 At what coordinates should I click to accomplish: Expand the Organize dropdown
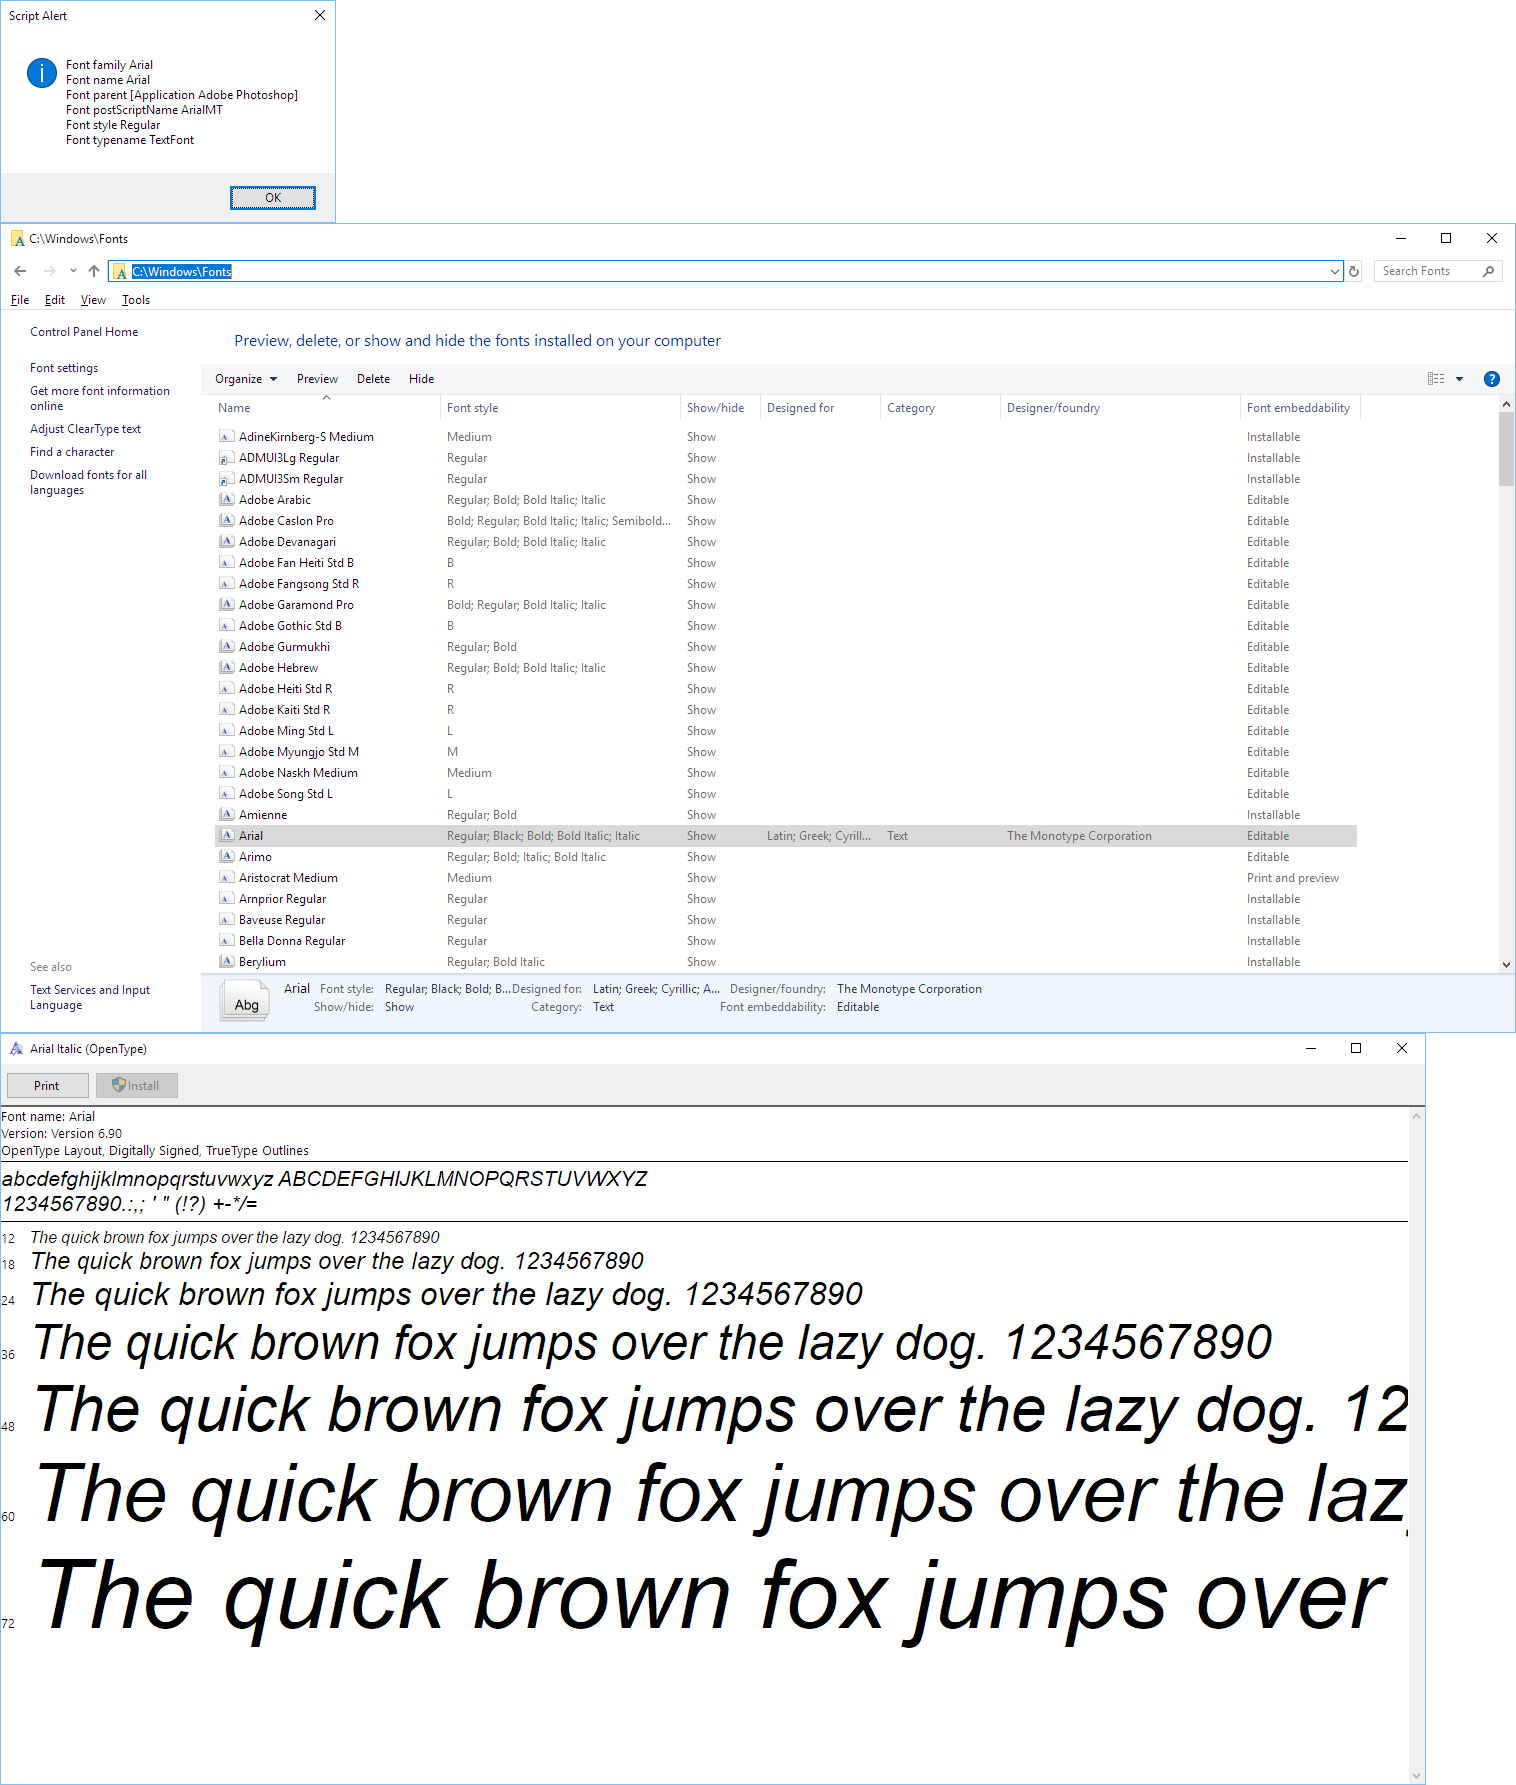coord(246,379)
